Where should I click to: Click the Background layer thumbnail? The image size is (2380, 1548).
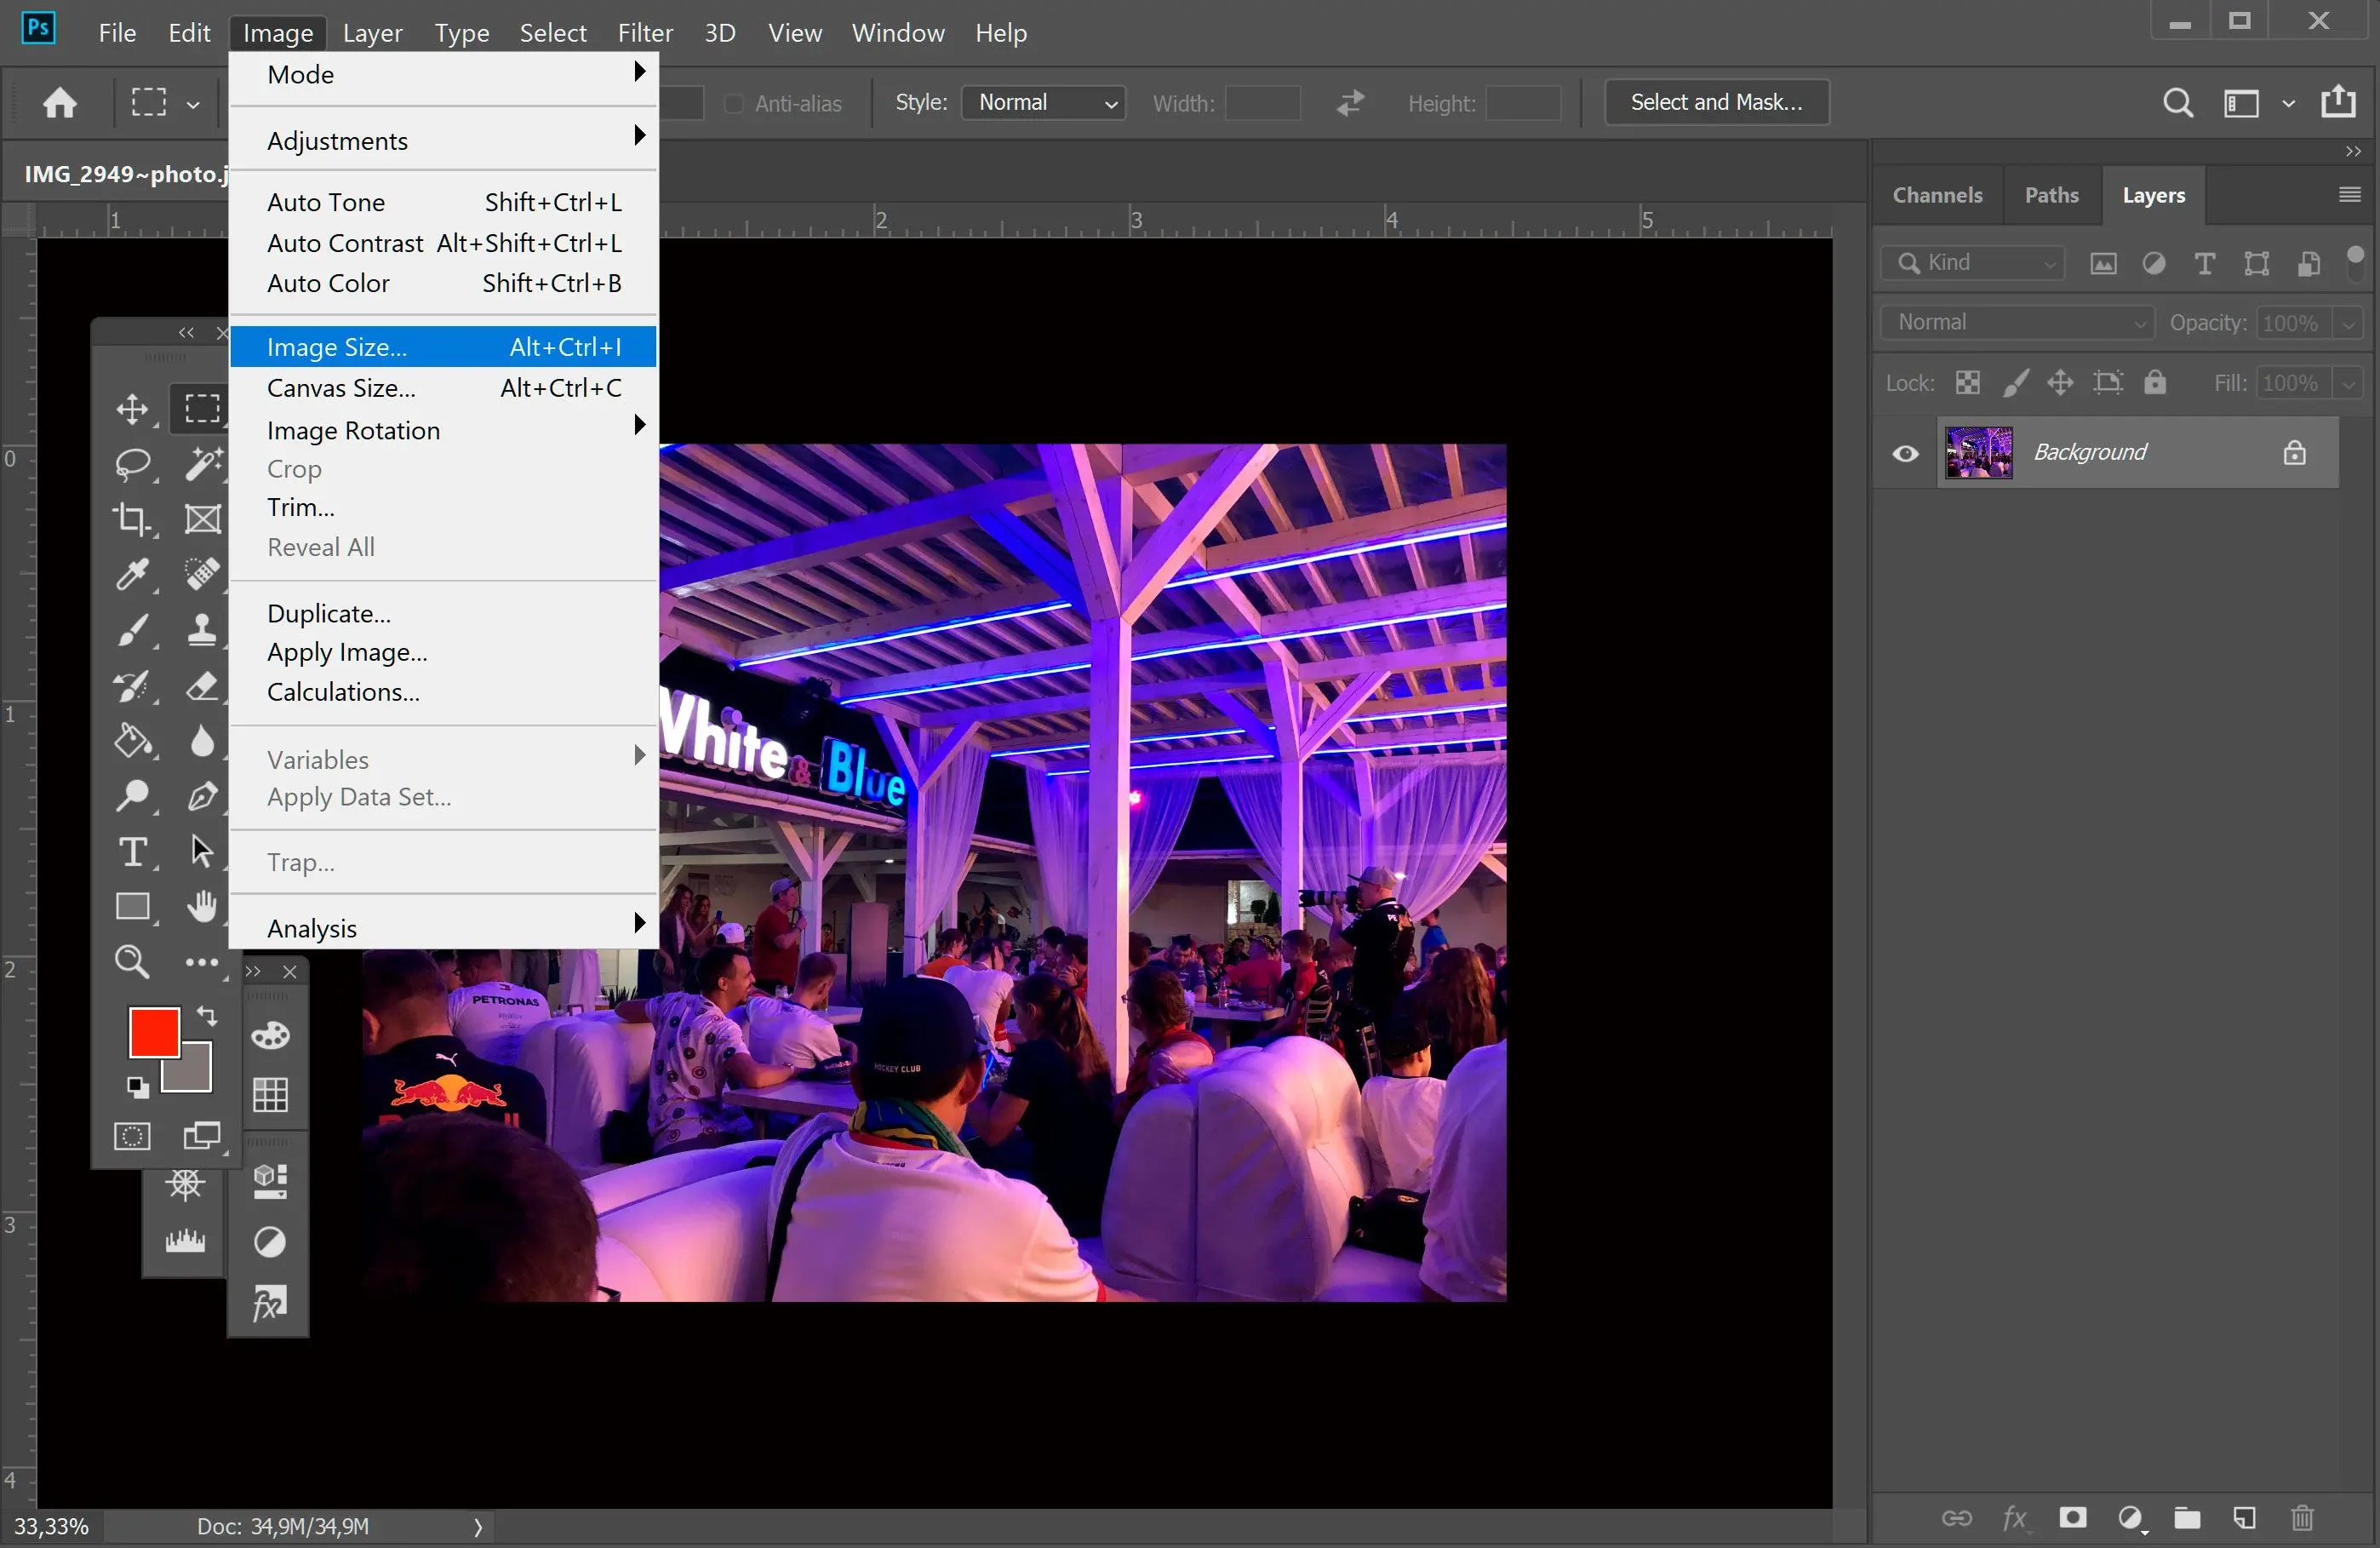point(1977,451)
